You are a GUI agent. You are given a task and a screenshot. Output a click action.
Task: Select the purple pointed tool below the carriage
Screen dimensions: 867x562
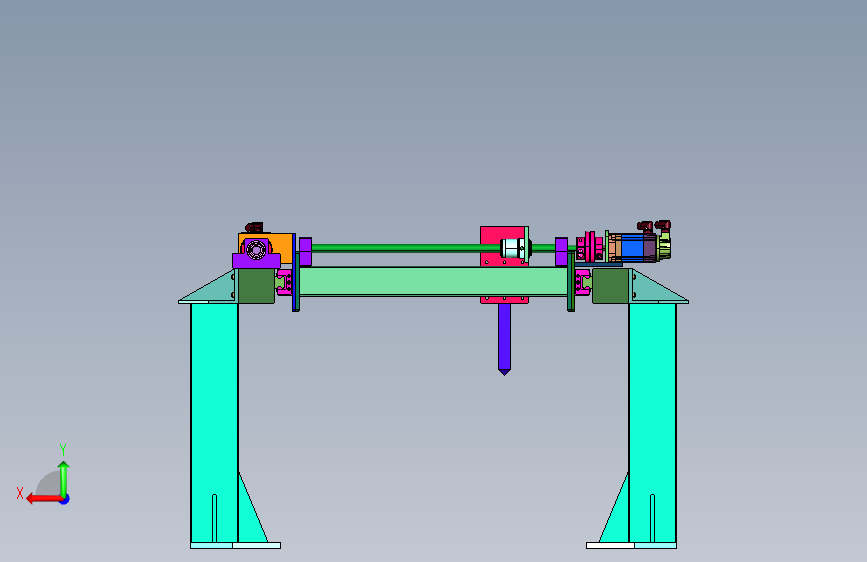[504, 339]
